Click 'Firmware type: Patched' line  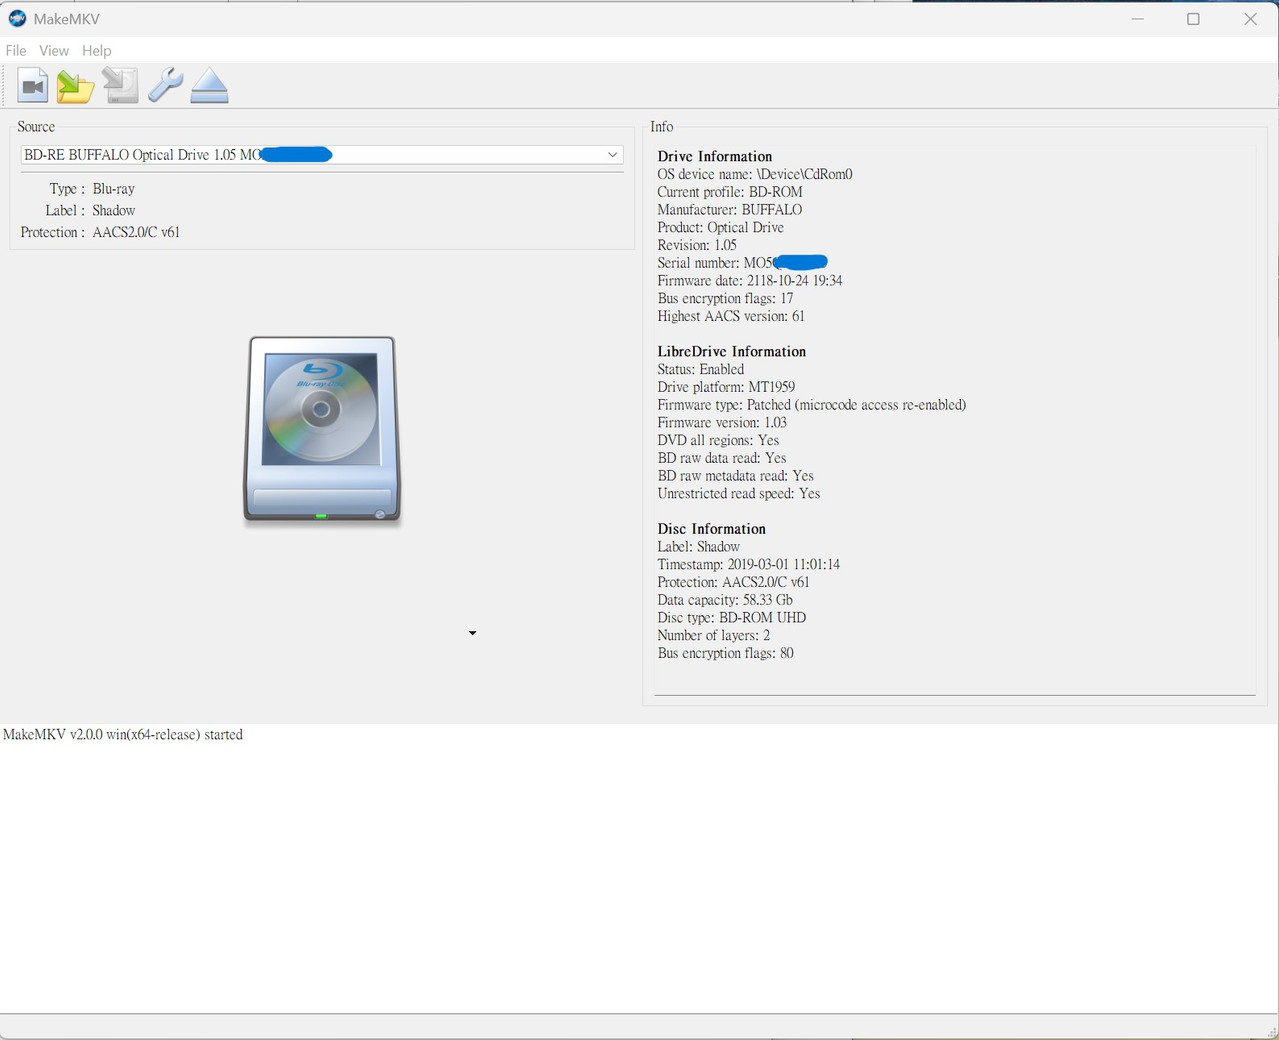click(812, 405)
